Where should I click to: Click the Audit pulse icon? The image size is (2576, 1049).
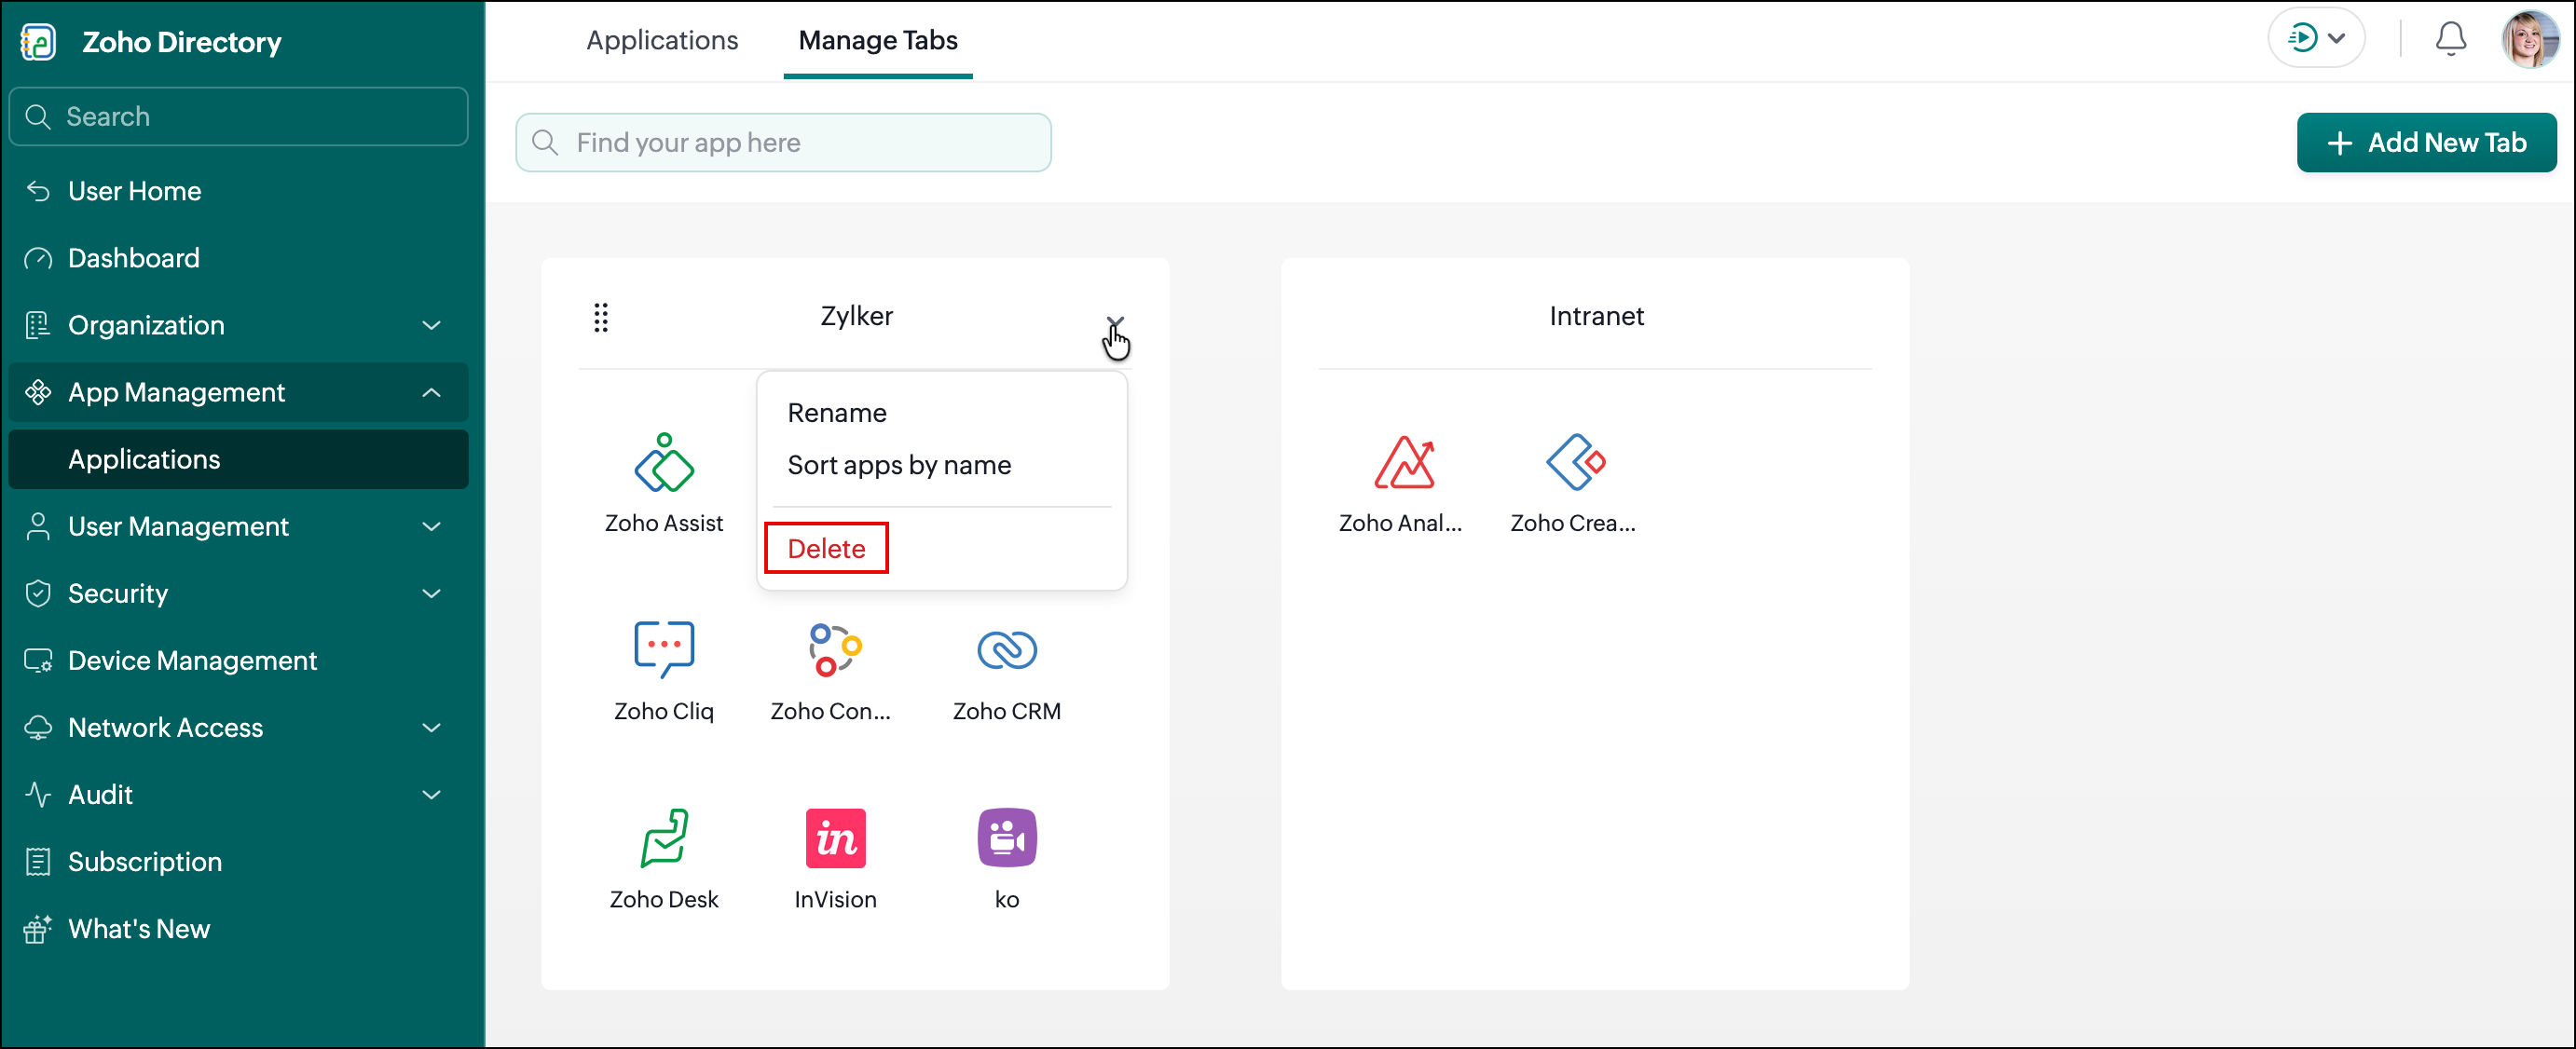pyautogui.click(x=38, y=794)
